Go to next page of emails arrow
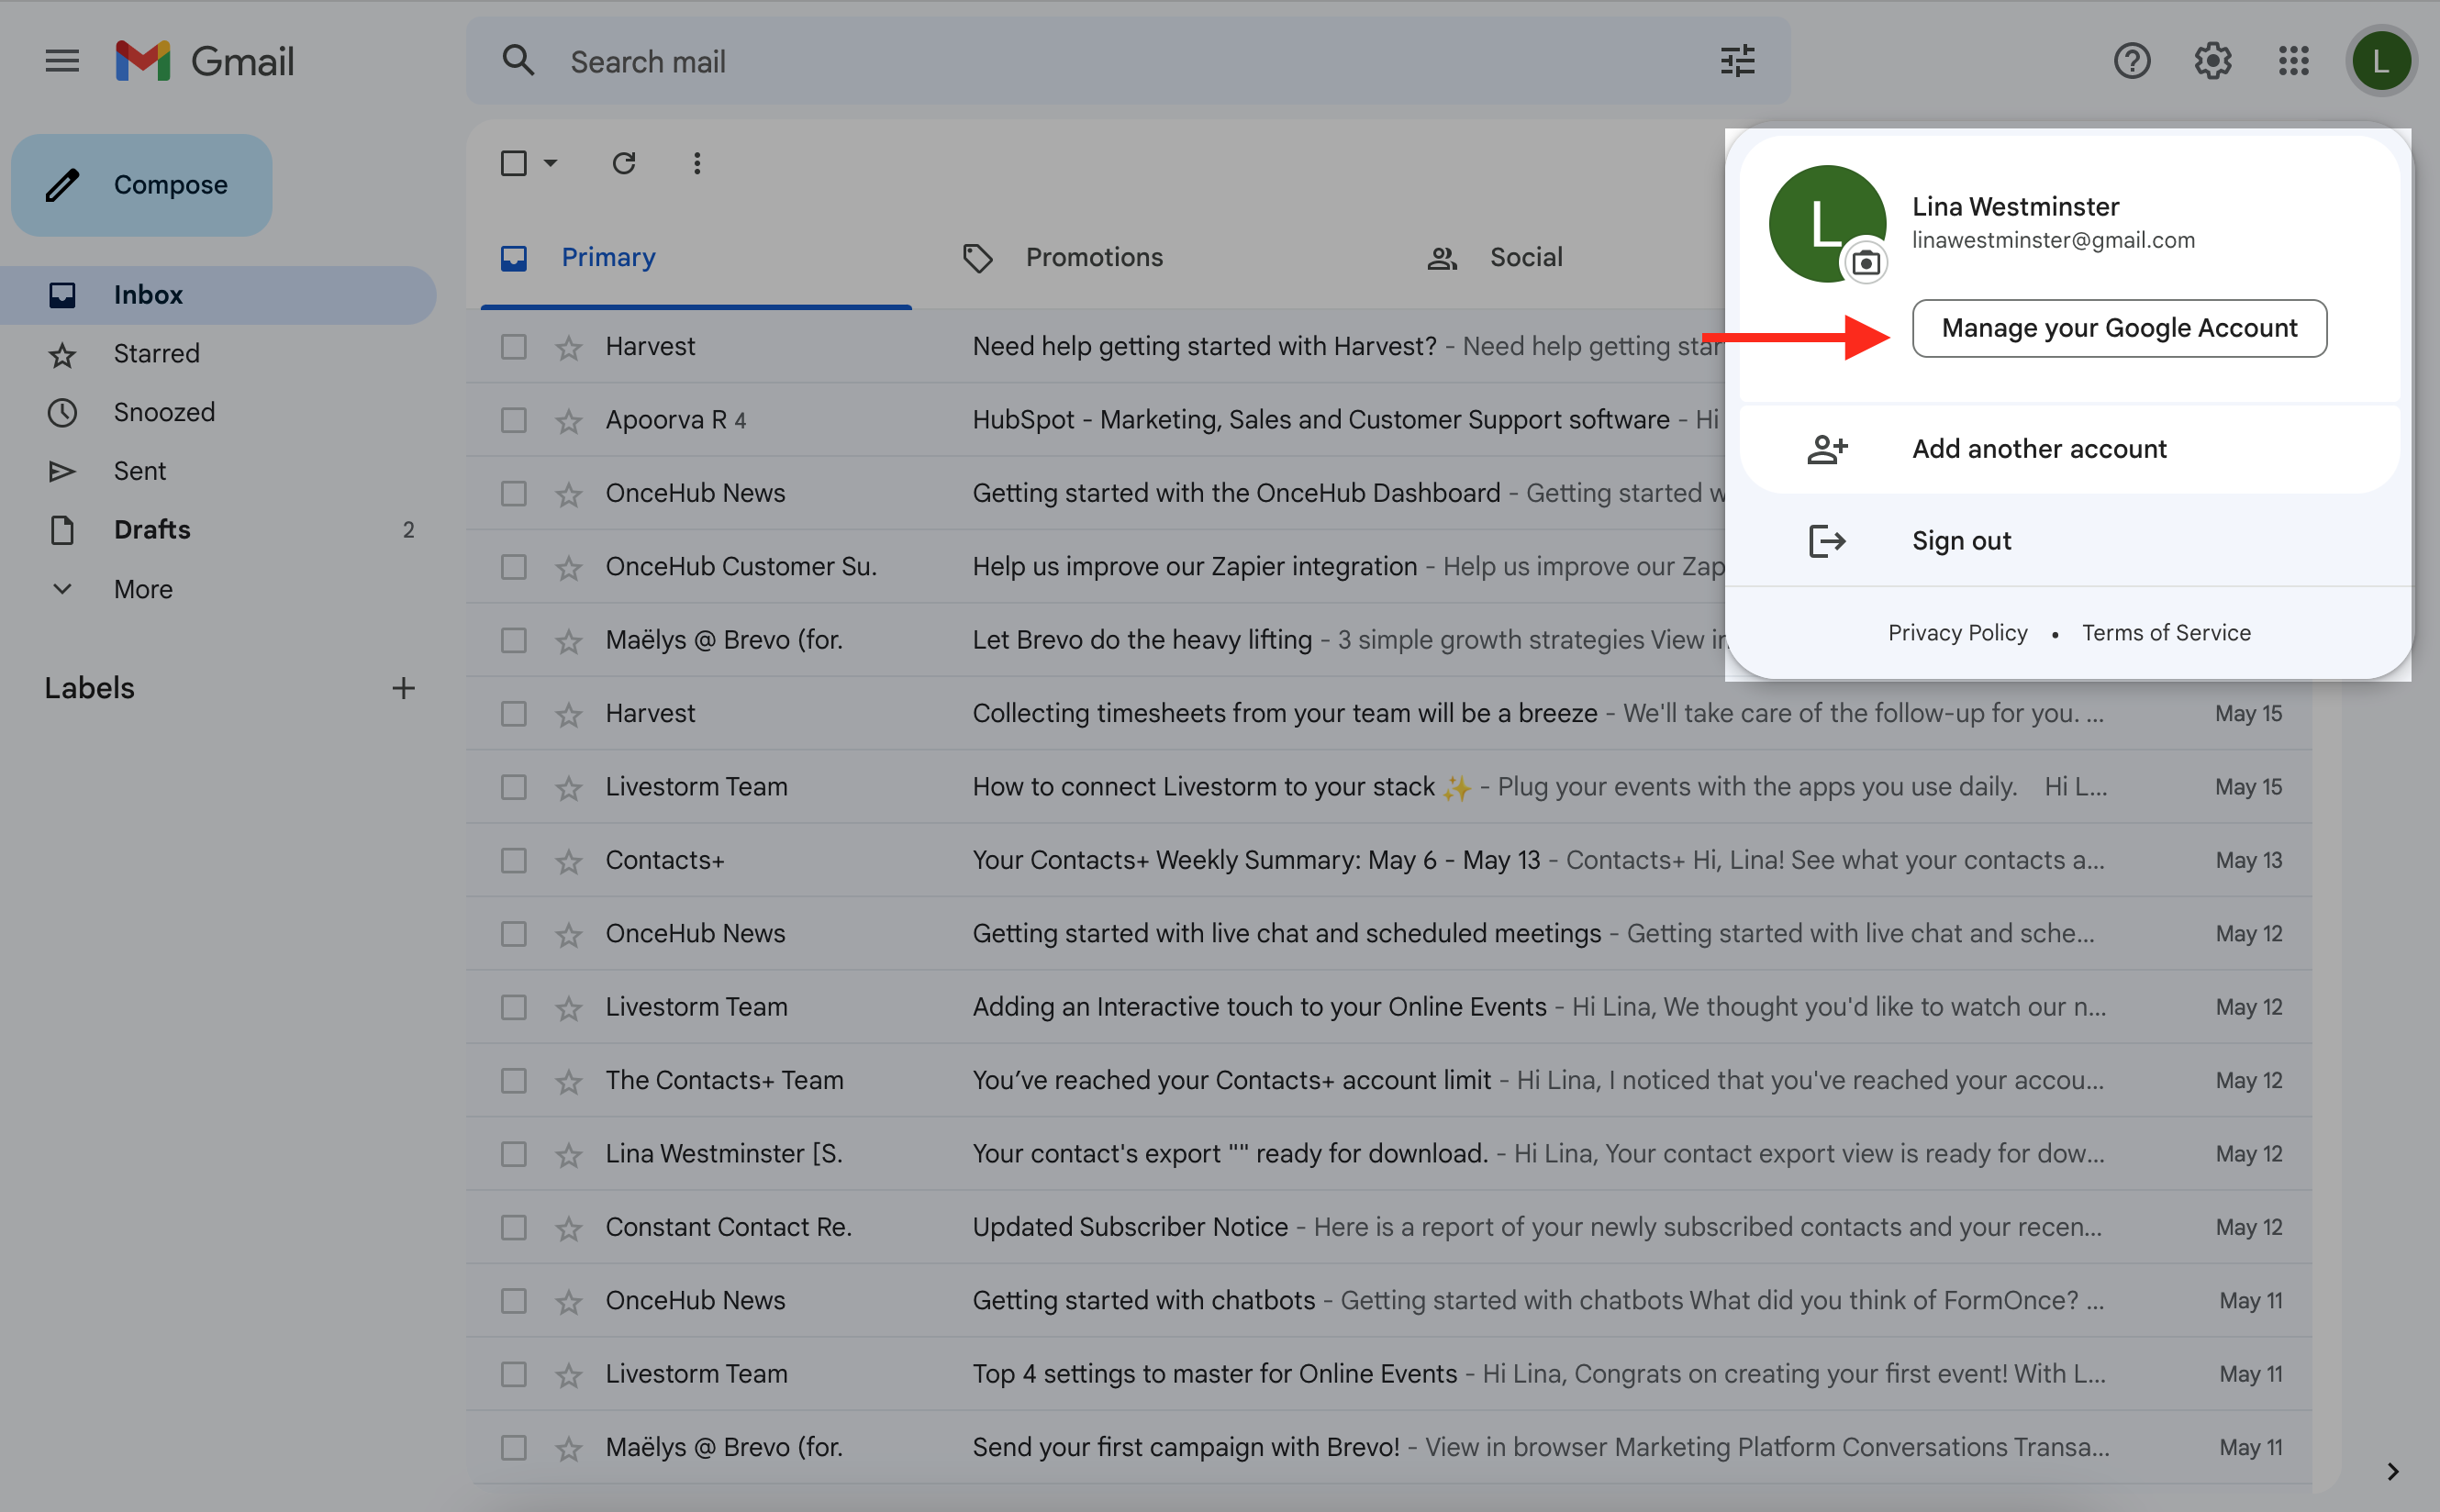Screen dimensions: 2440x1512 pos(2392,1471)
